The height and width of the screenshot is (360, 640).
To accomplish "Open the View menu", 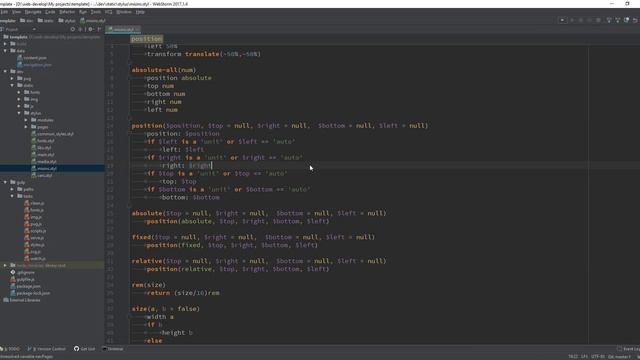I will pyautogui.click(x=16, y=12).
